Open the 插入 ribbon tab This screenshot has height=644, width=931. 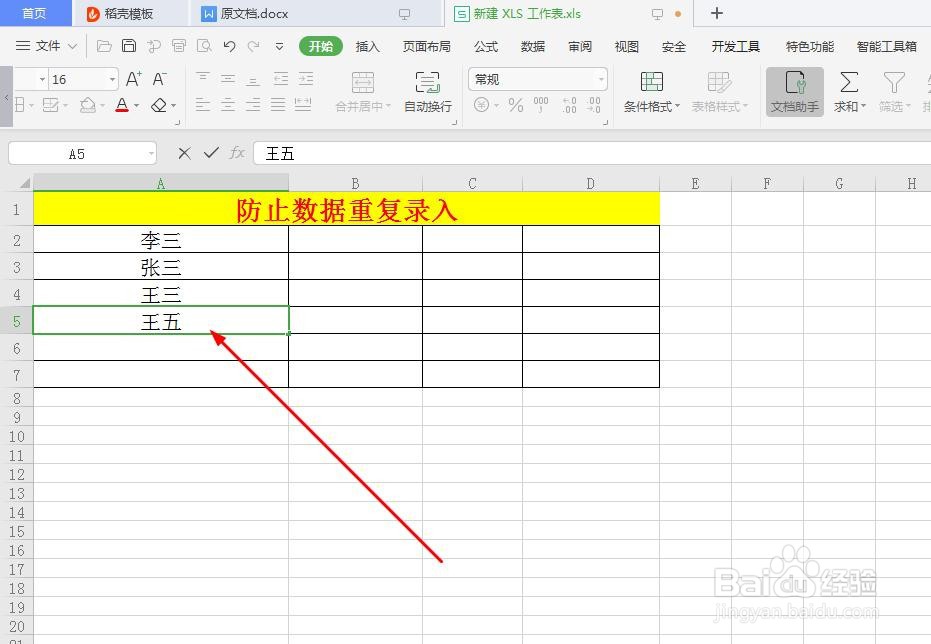pos(367,46)
